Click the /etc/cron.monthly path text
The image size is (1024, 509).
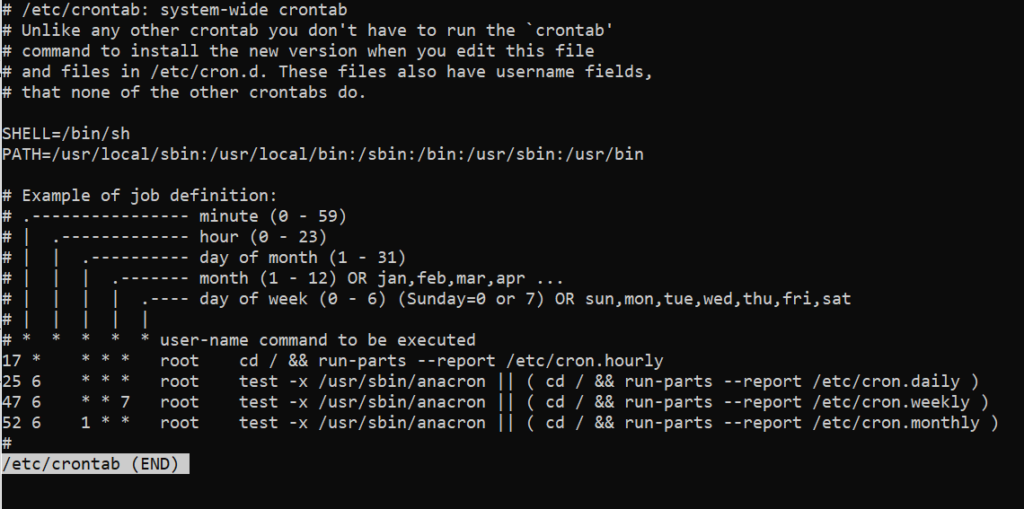(x=896, y=423)
